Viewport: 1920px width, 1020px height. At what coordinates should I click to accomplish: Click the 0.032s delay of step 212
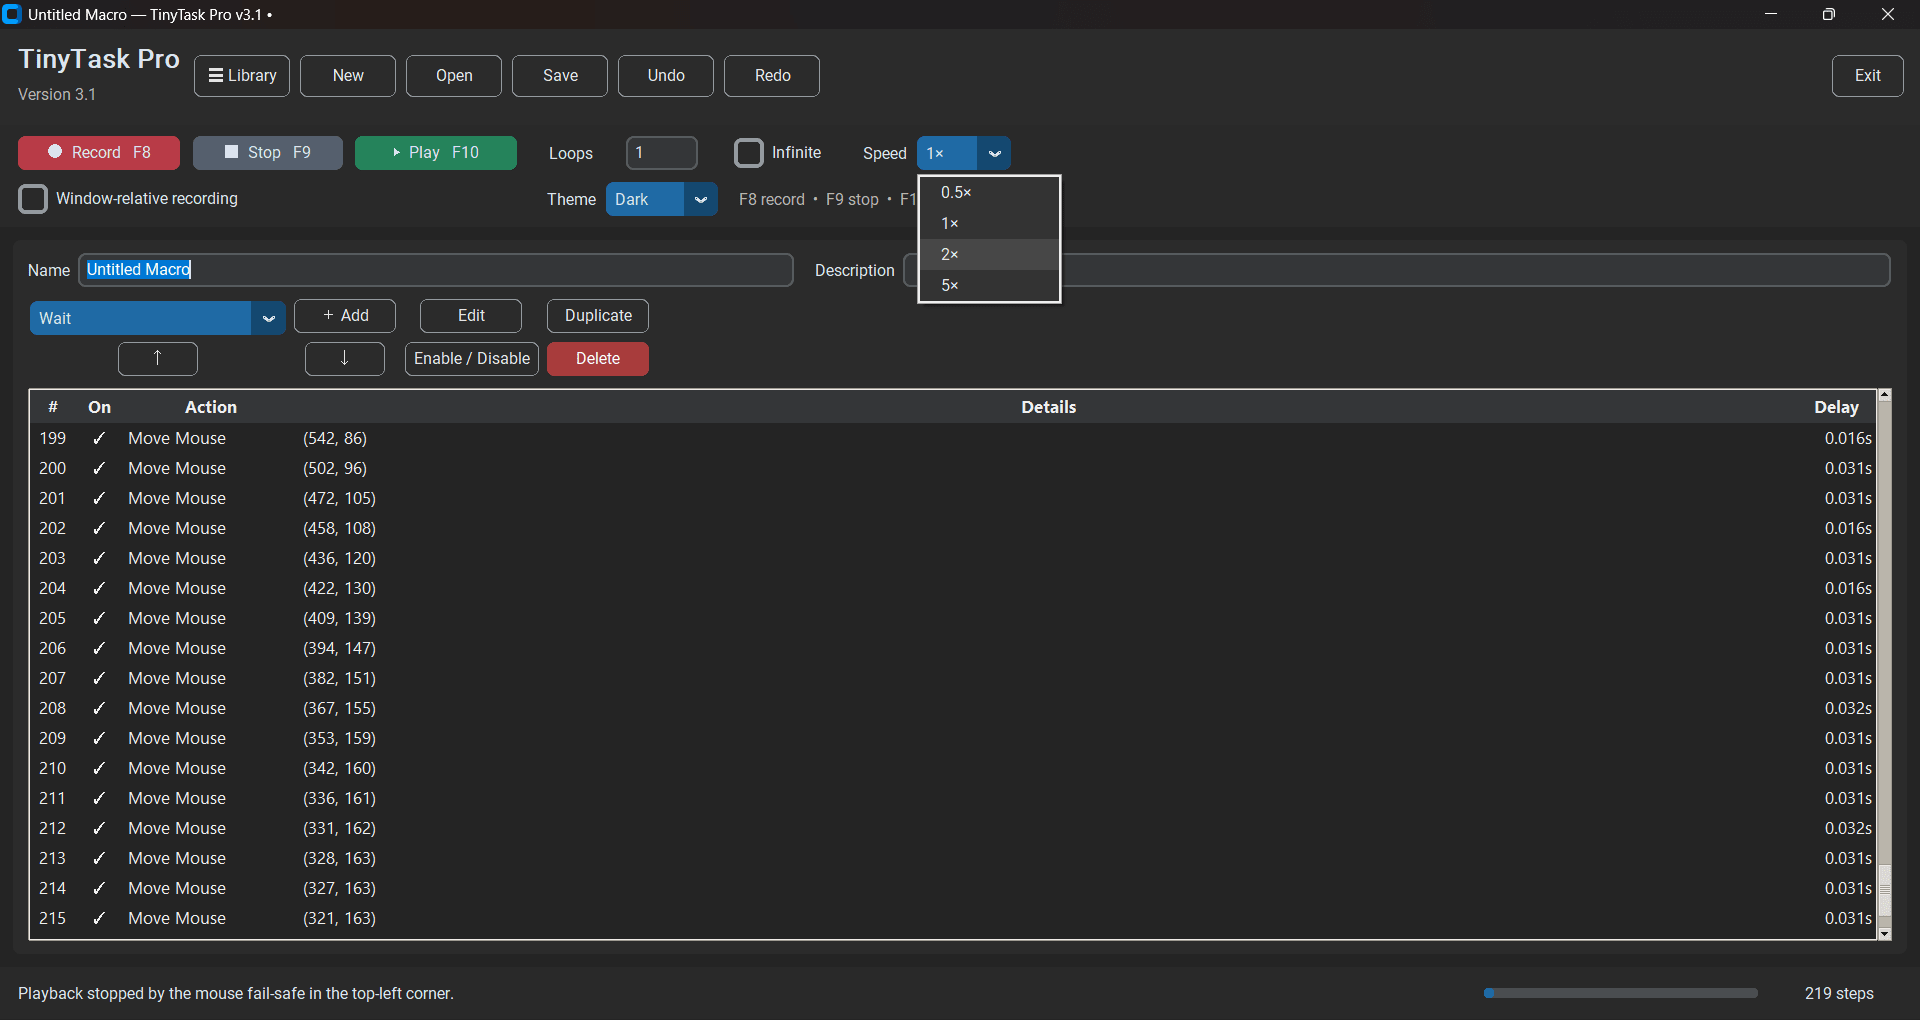[1848, 828]
